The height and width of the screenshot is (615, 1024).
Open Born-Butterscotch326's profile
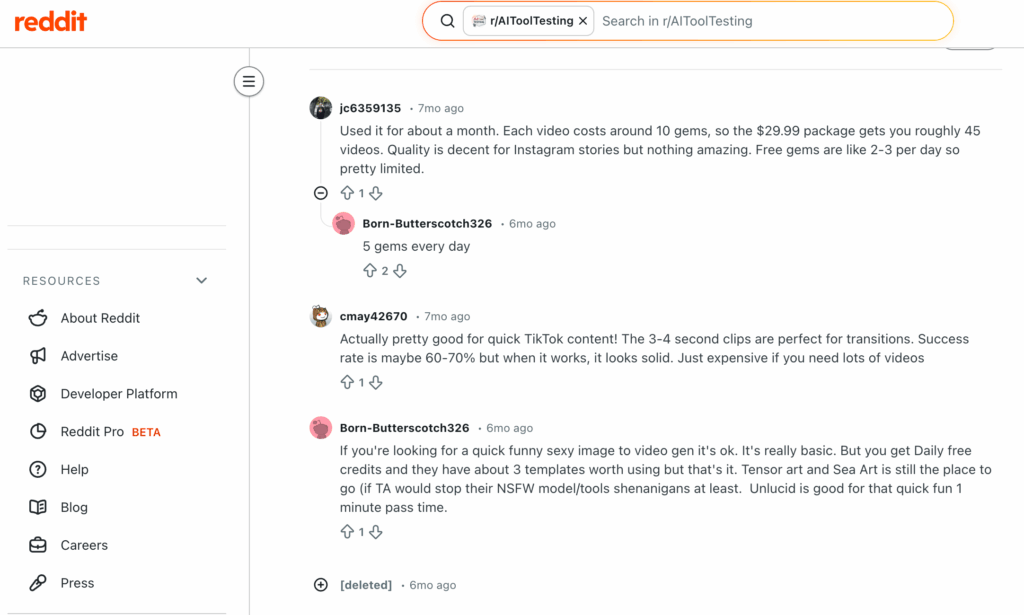point(427,223)
